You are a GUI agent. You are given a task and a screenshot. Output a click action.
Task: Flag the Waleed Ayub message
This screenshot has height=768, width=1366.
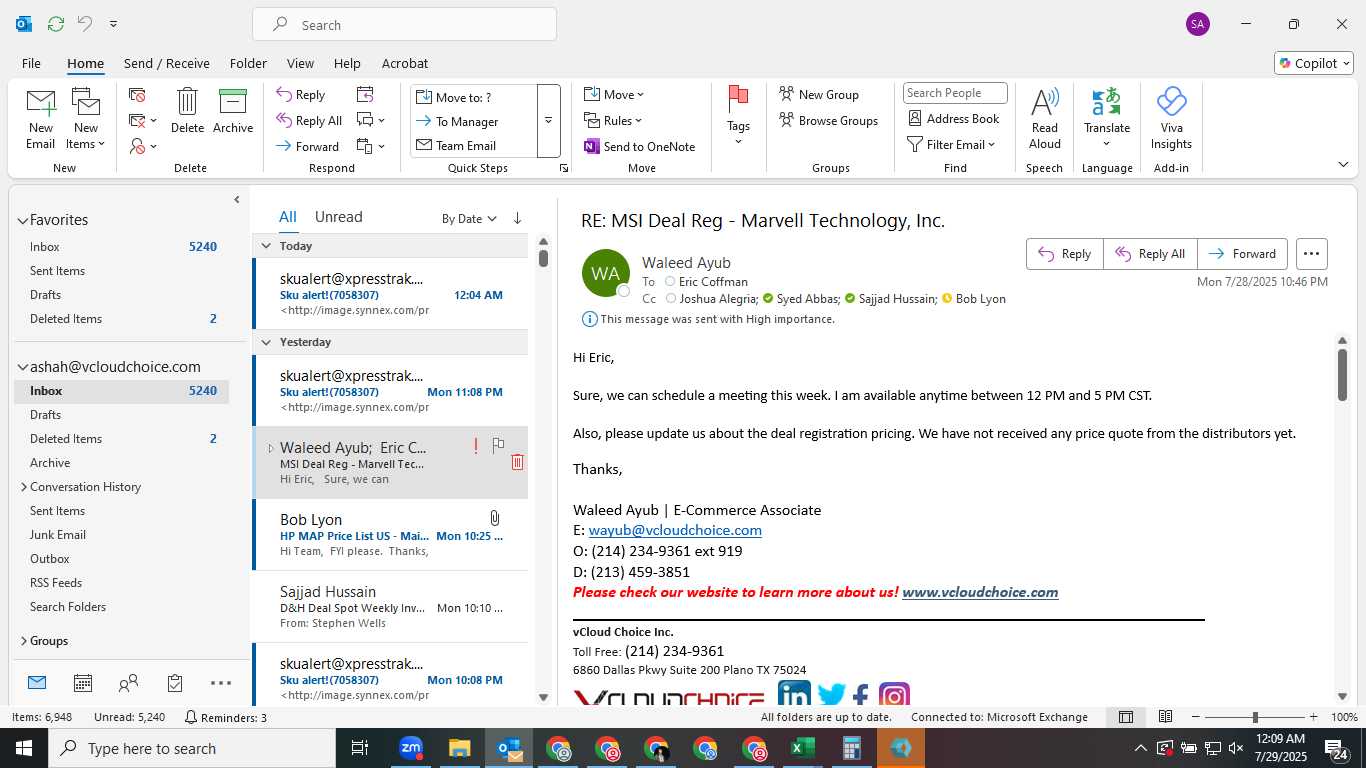click(x=498, y=445)
